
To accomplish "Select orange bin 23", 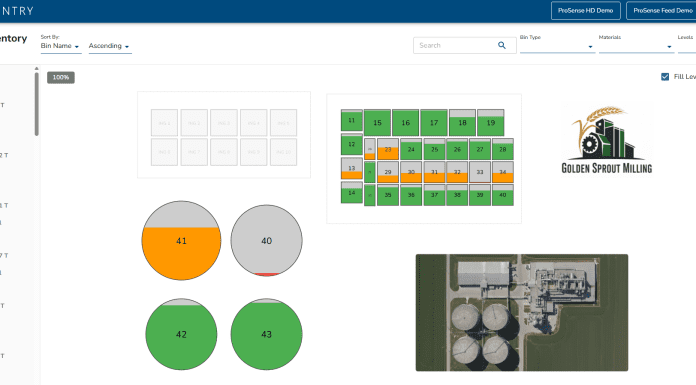I will pos(388,149).
